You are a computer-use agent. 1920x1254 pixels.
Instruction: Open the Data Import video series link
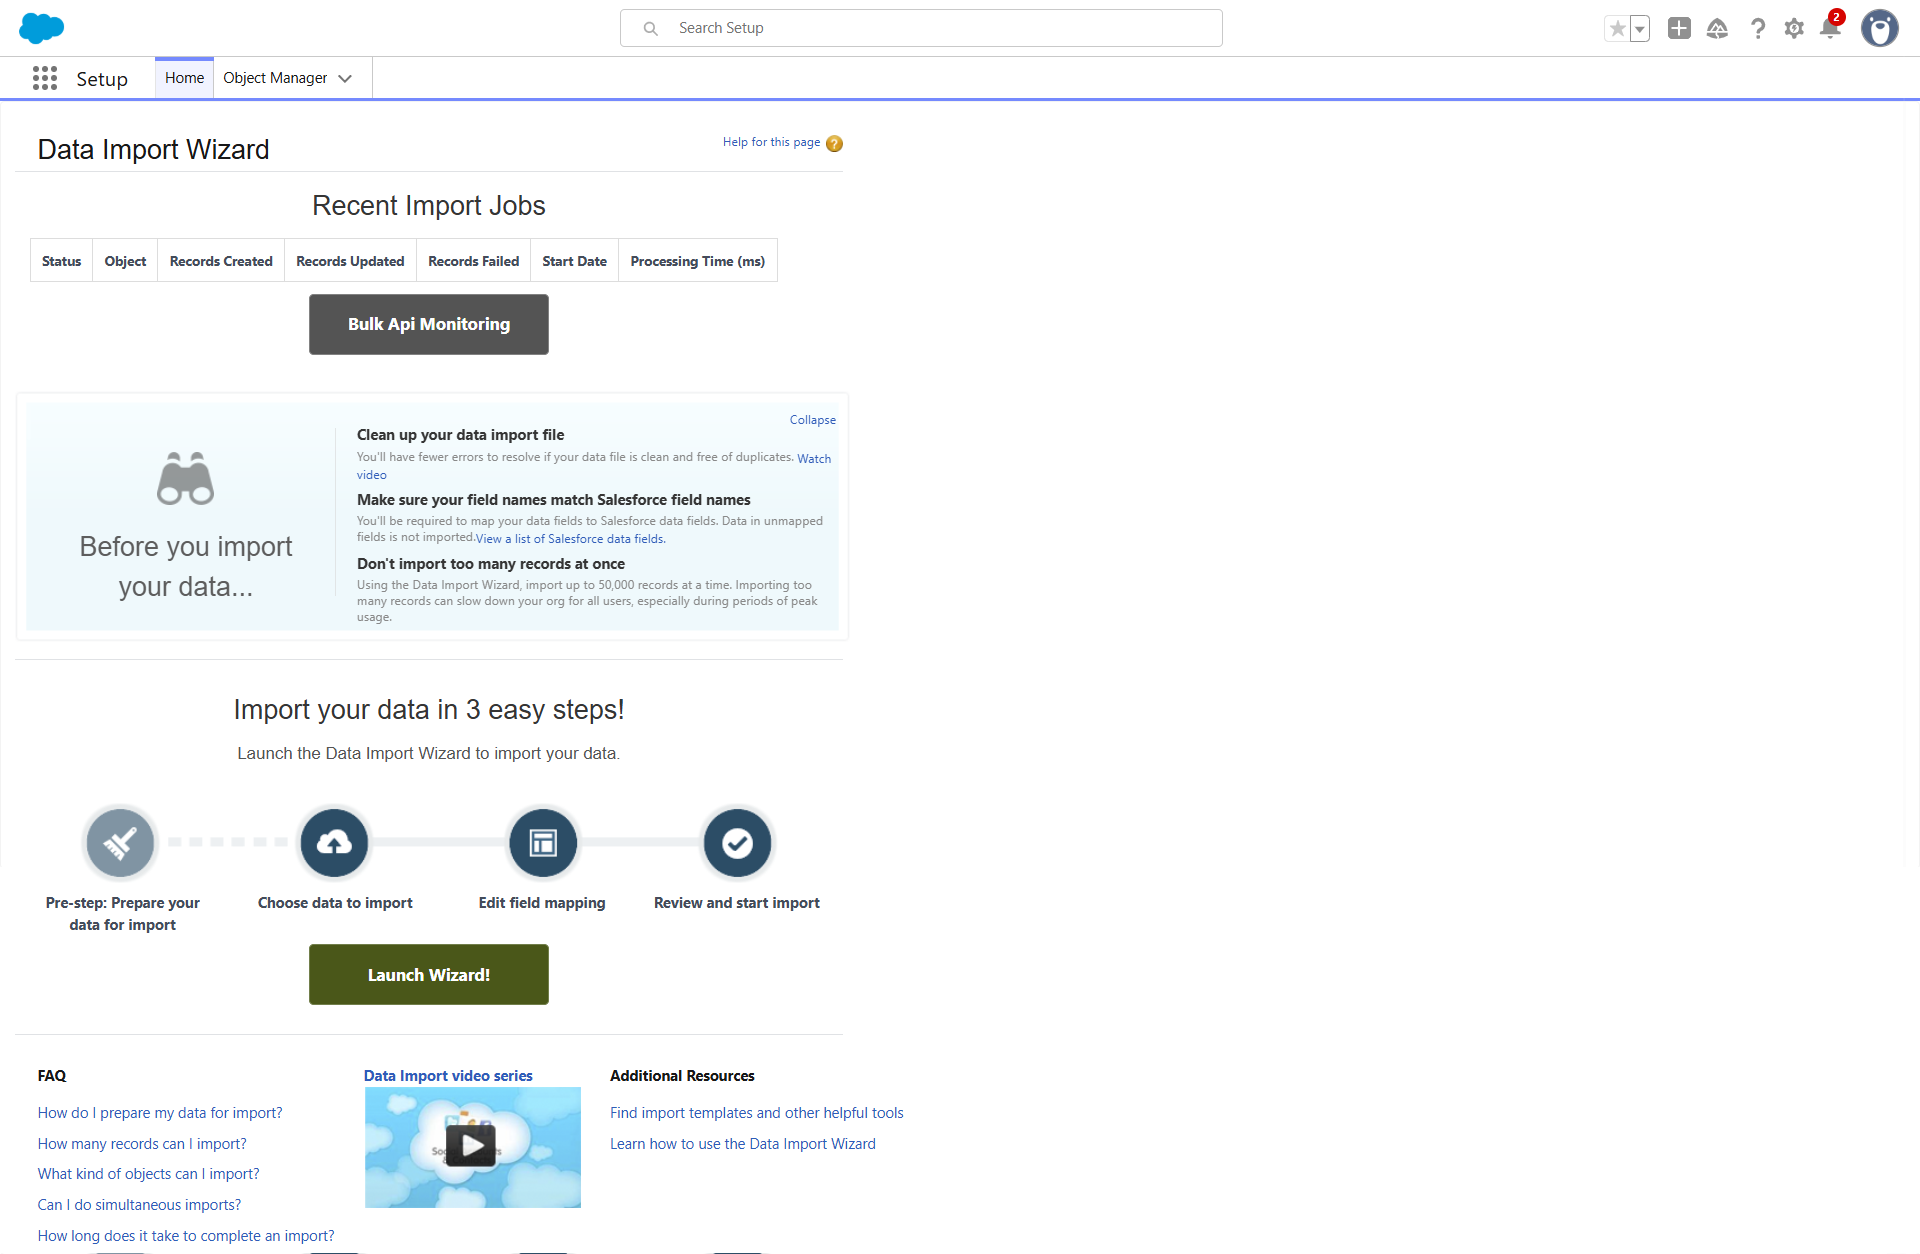[x=448, y=1076]
